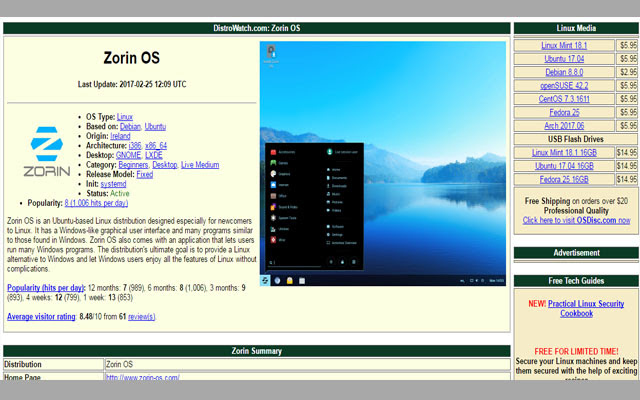Click the Zorin logo image

[x=47, y=151]
